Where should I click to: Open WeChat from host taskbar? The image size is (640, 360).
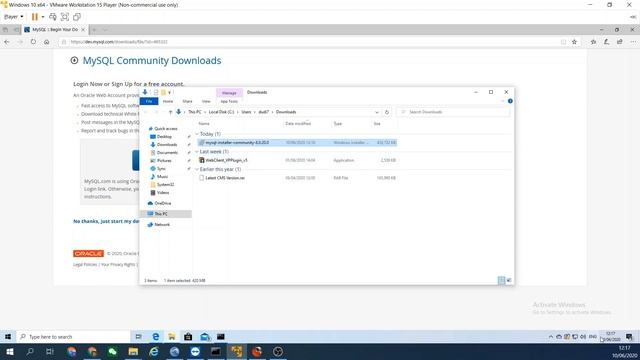click(x=113, y=351)
